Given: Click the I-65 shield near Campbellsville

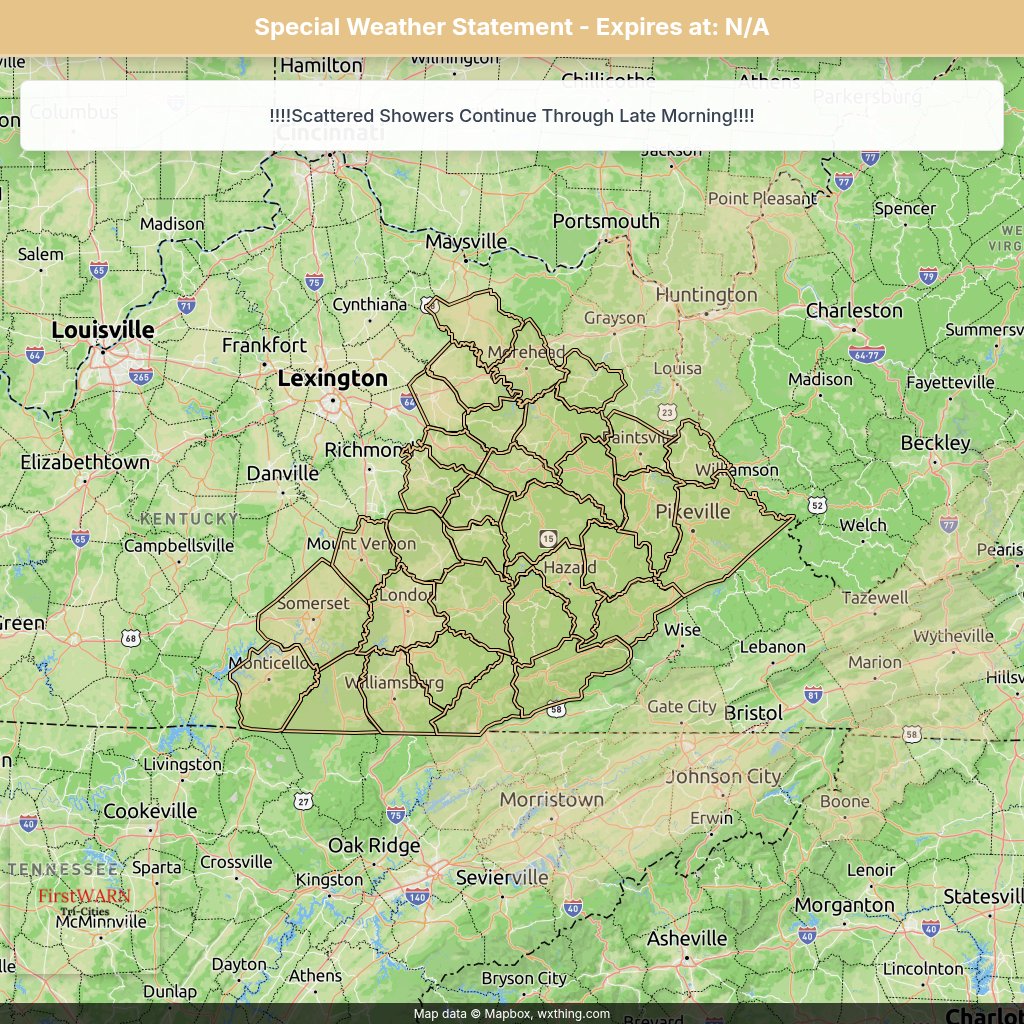Looking at the screenshot, I should (x=80, y=539).
